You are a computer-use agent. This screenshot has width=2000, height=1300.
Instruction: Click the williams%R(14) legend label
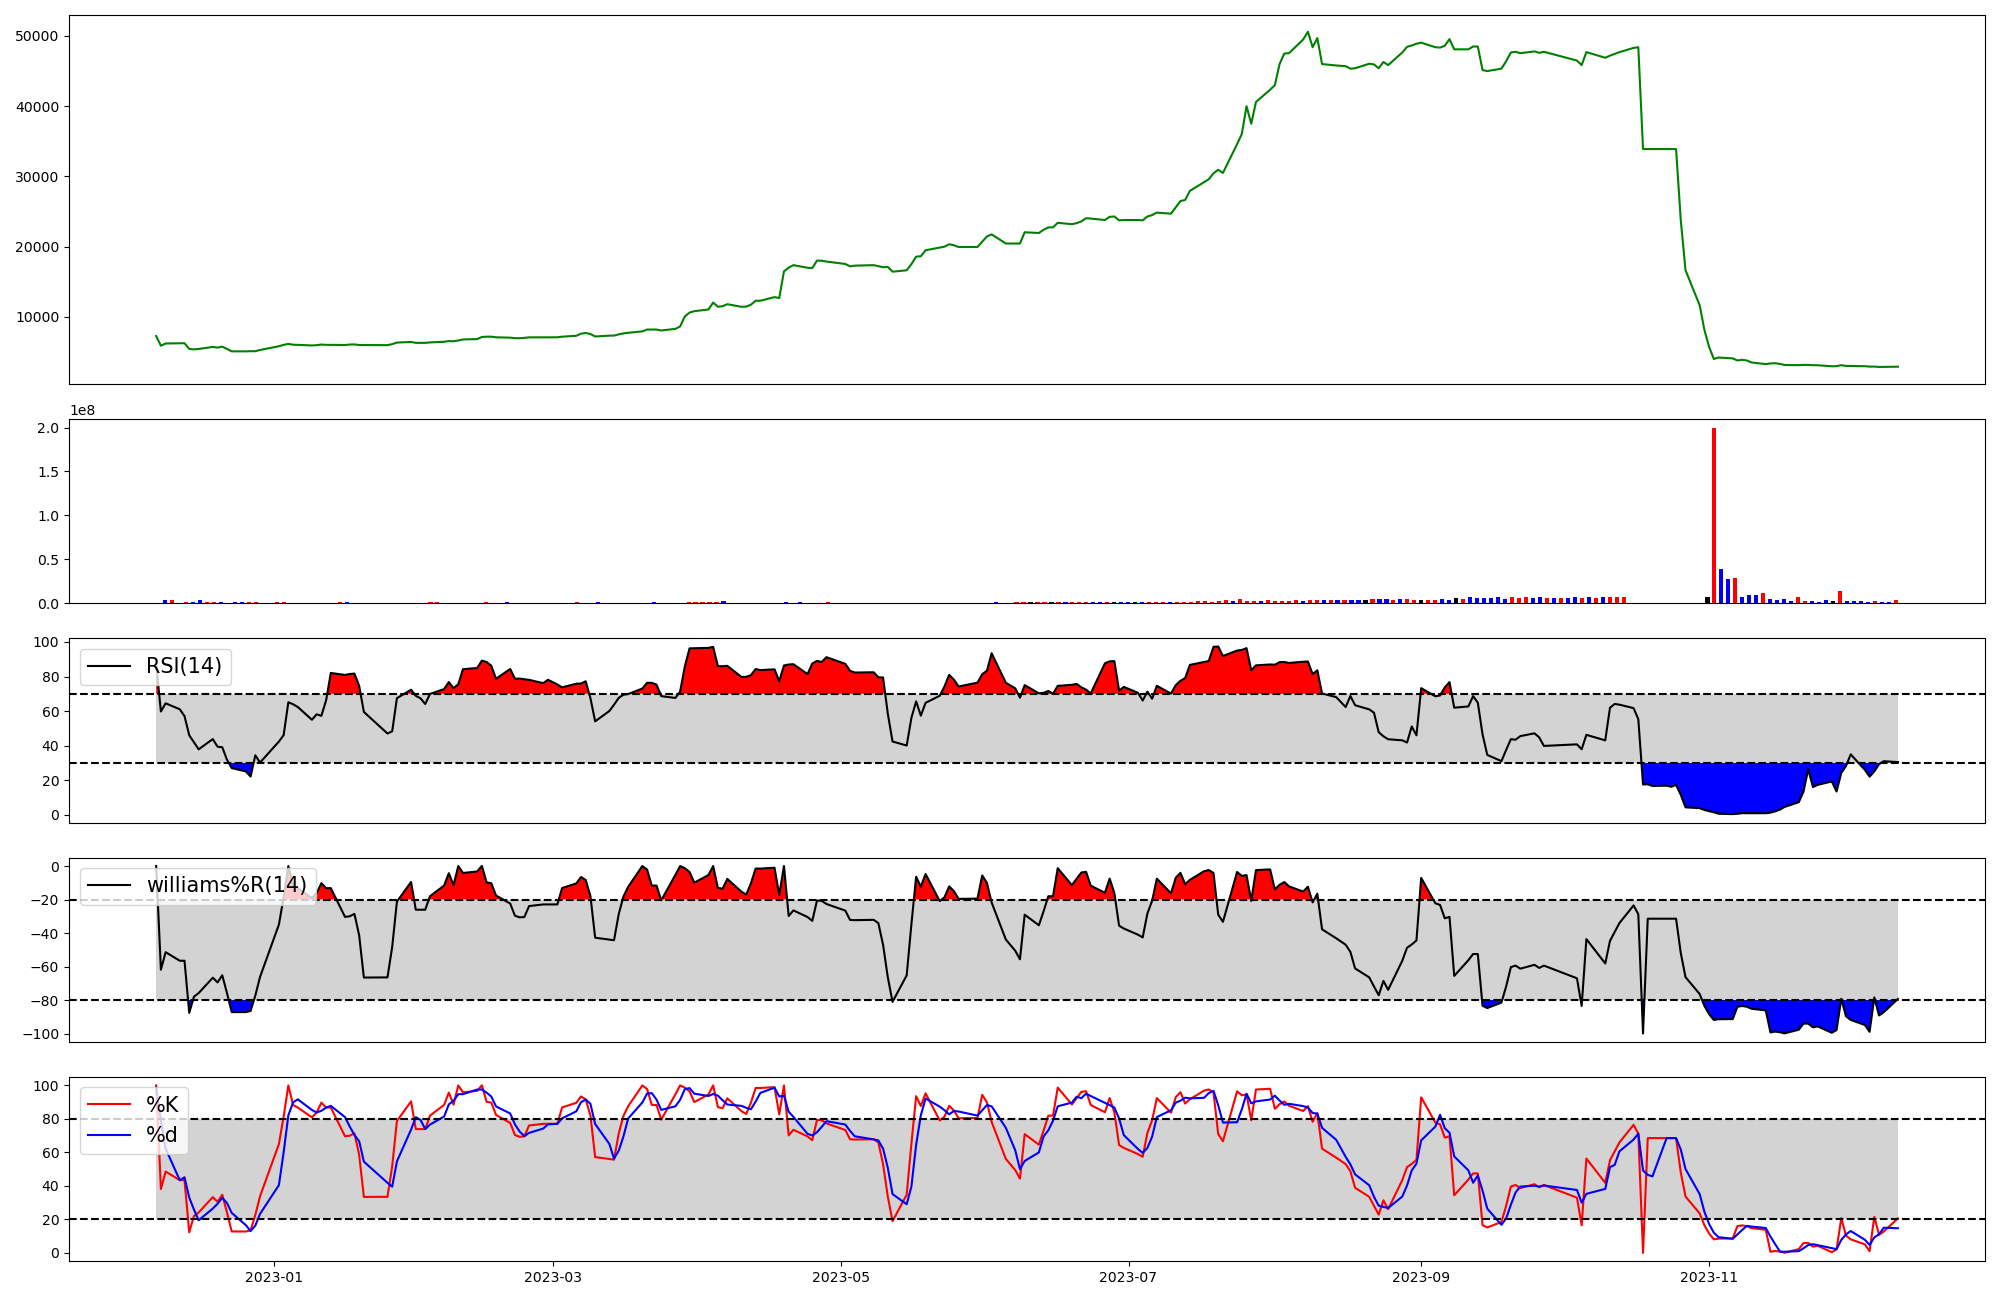click(x=226, y=885)
